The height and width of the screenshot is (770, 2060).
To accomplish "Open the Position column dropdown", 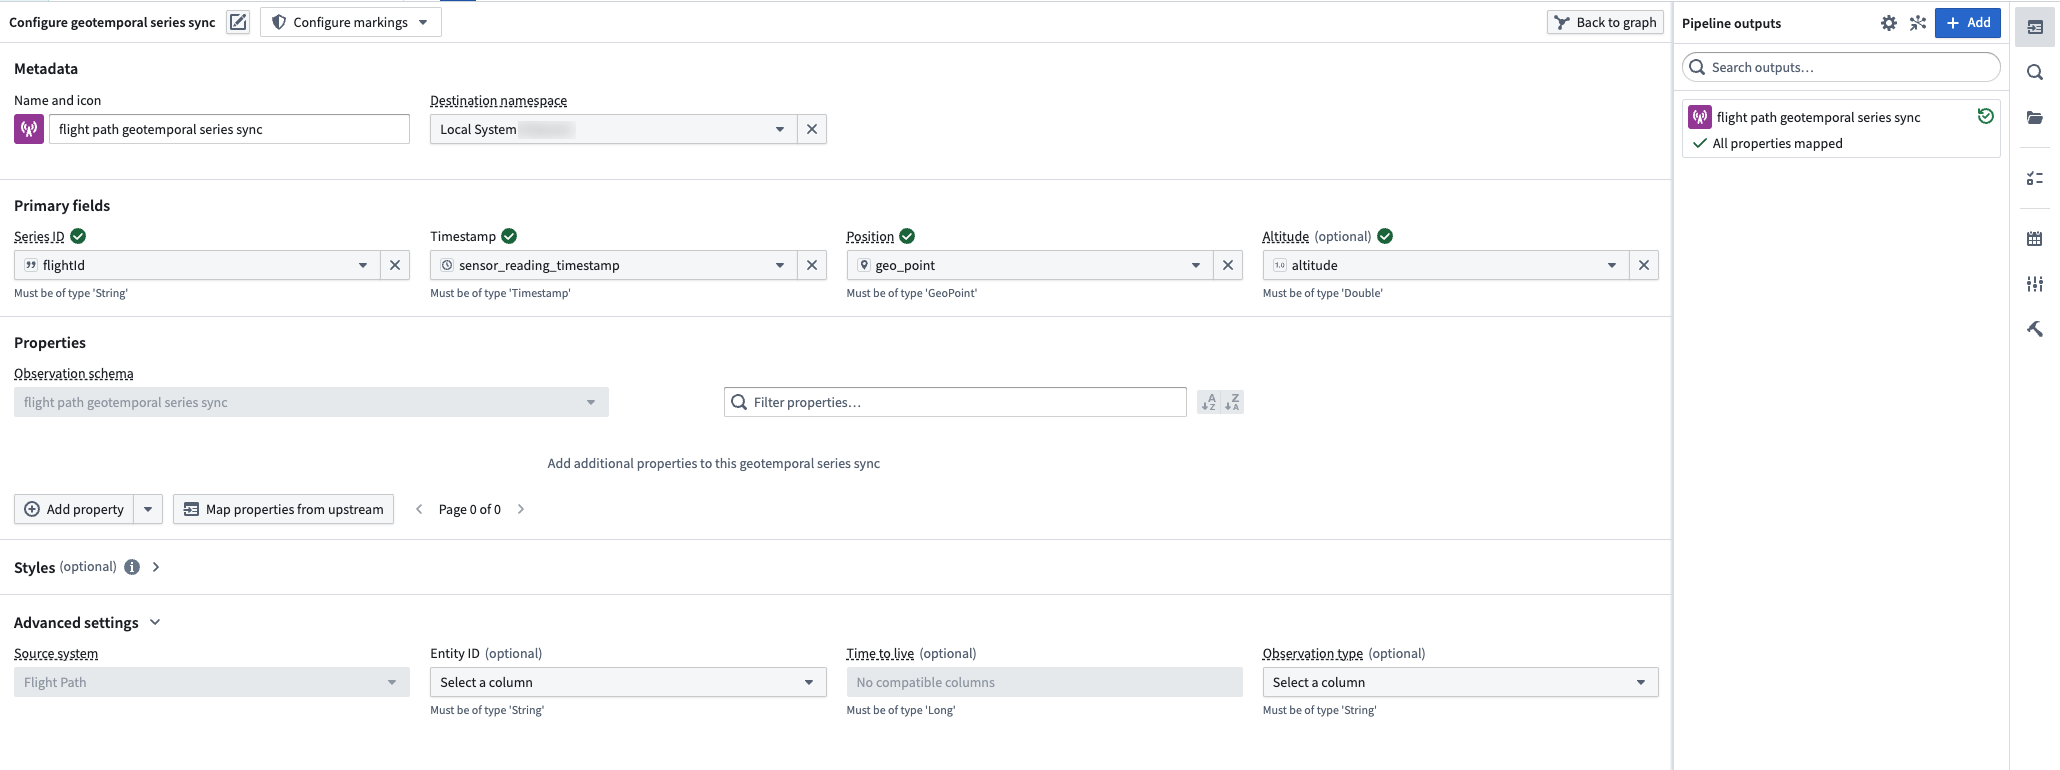I will point(1029,265).
